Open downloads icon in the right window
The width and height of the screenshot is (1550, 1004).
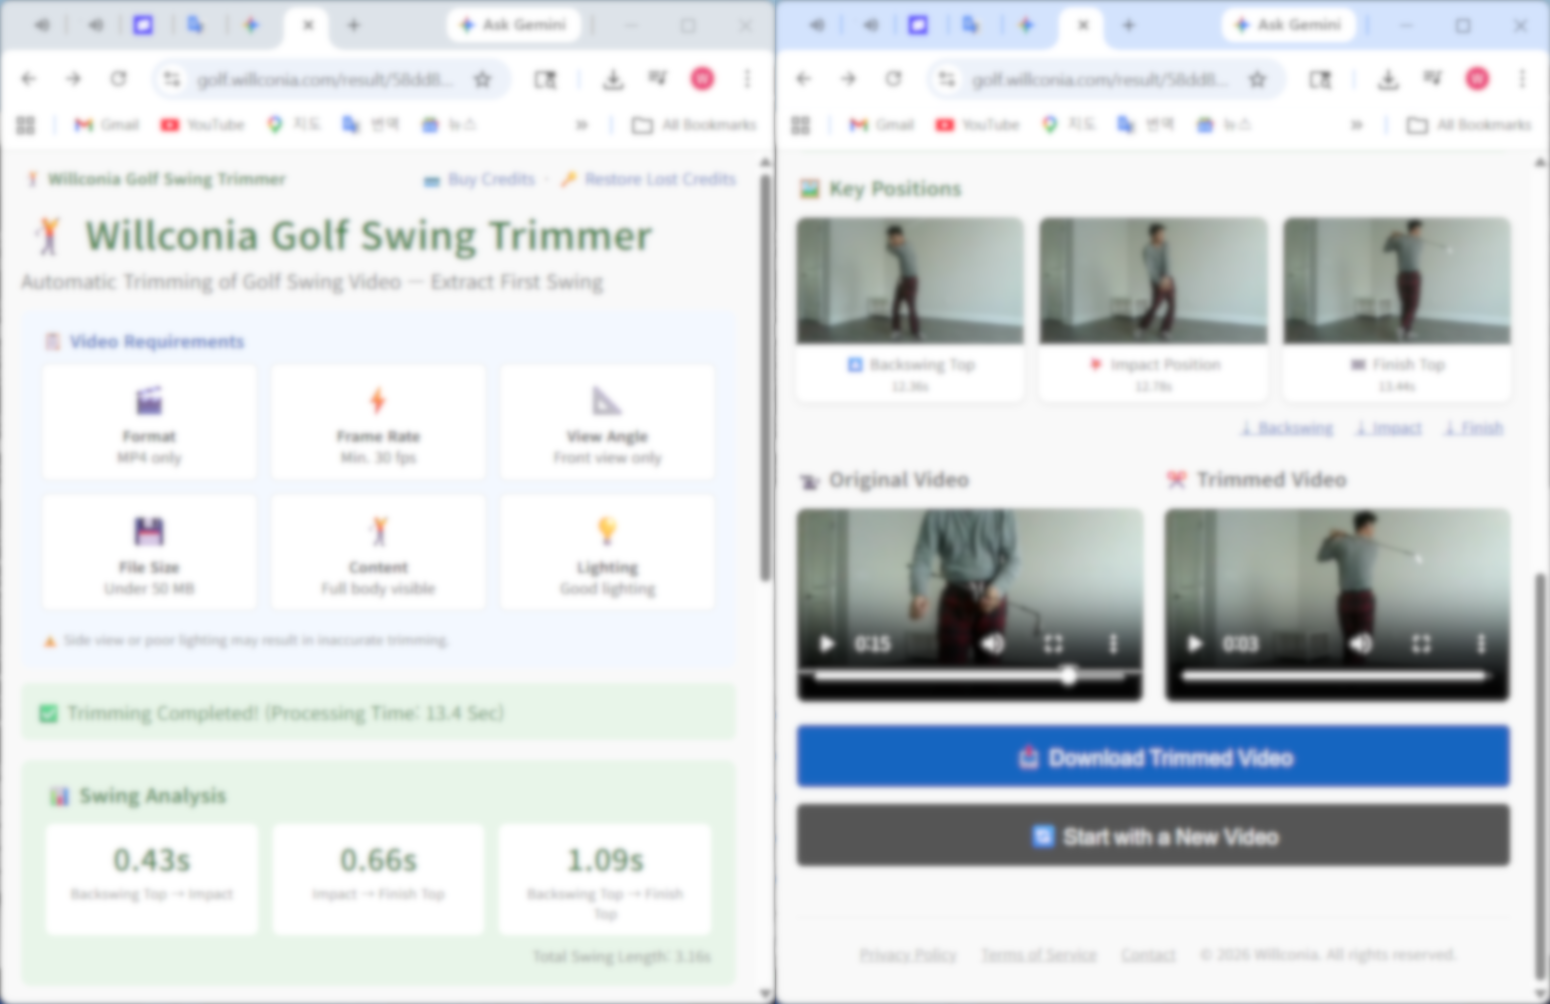(1388, 79)
